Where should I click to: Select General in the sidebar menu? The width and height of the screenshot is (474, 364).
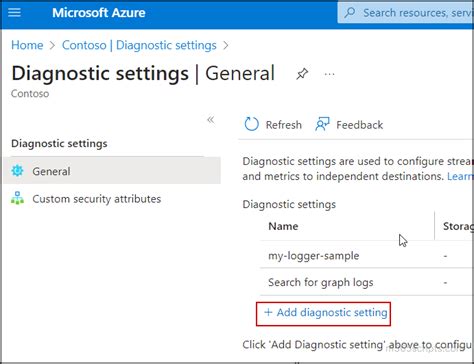112,171
